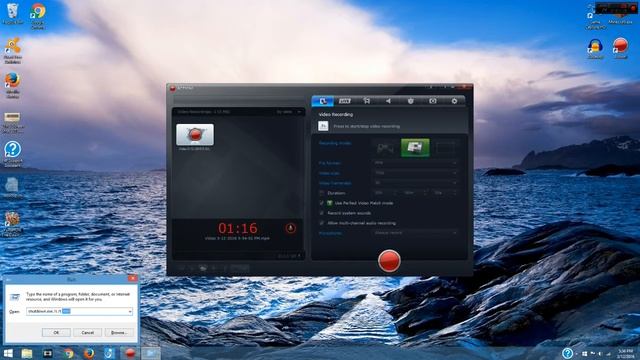Open the Video Recording tab in Action!
Screen dimensions: 640x360
click(x=322, y=101)
